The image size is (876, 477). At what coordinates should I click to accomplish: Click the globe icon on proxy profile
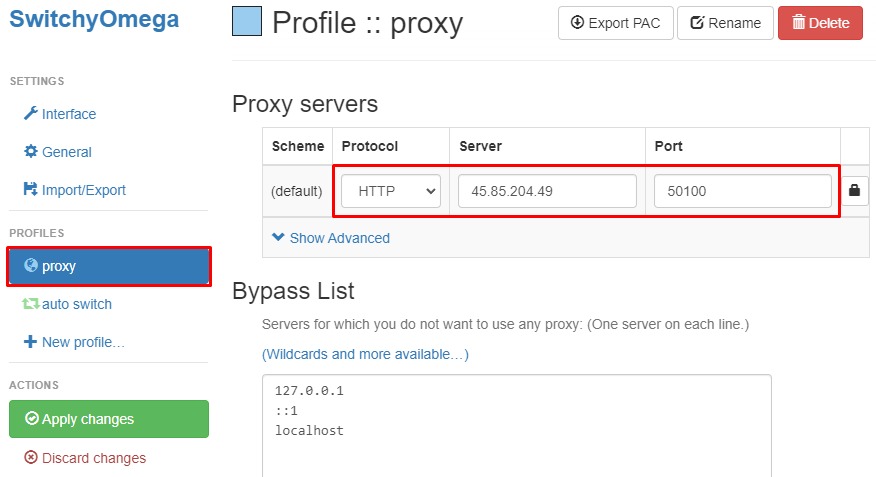pyautogui.click(x=30, y=266)
